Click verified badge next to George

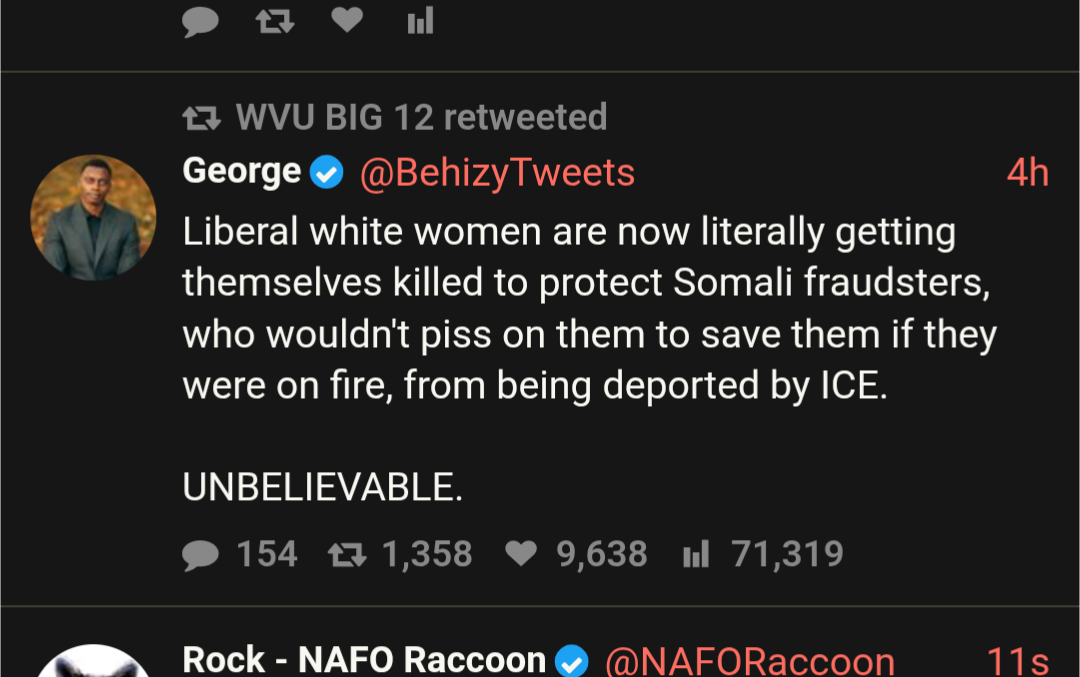pyautogui.click(x=326, y=174)
